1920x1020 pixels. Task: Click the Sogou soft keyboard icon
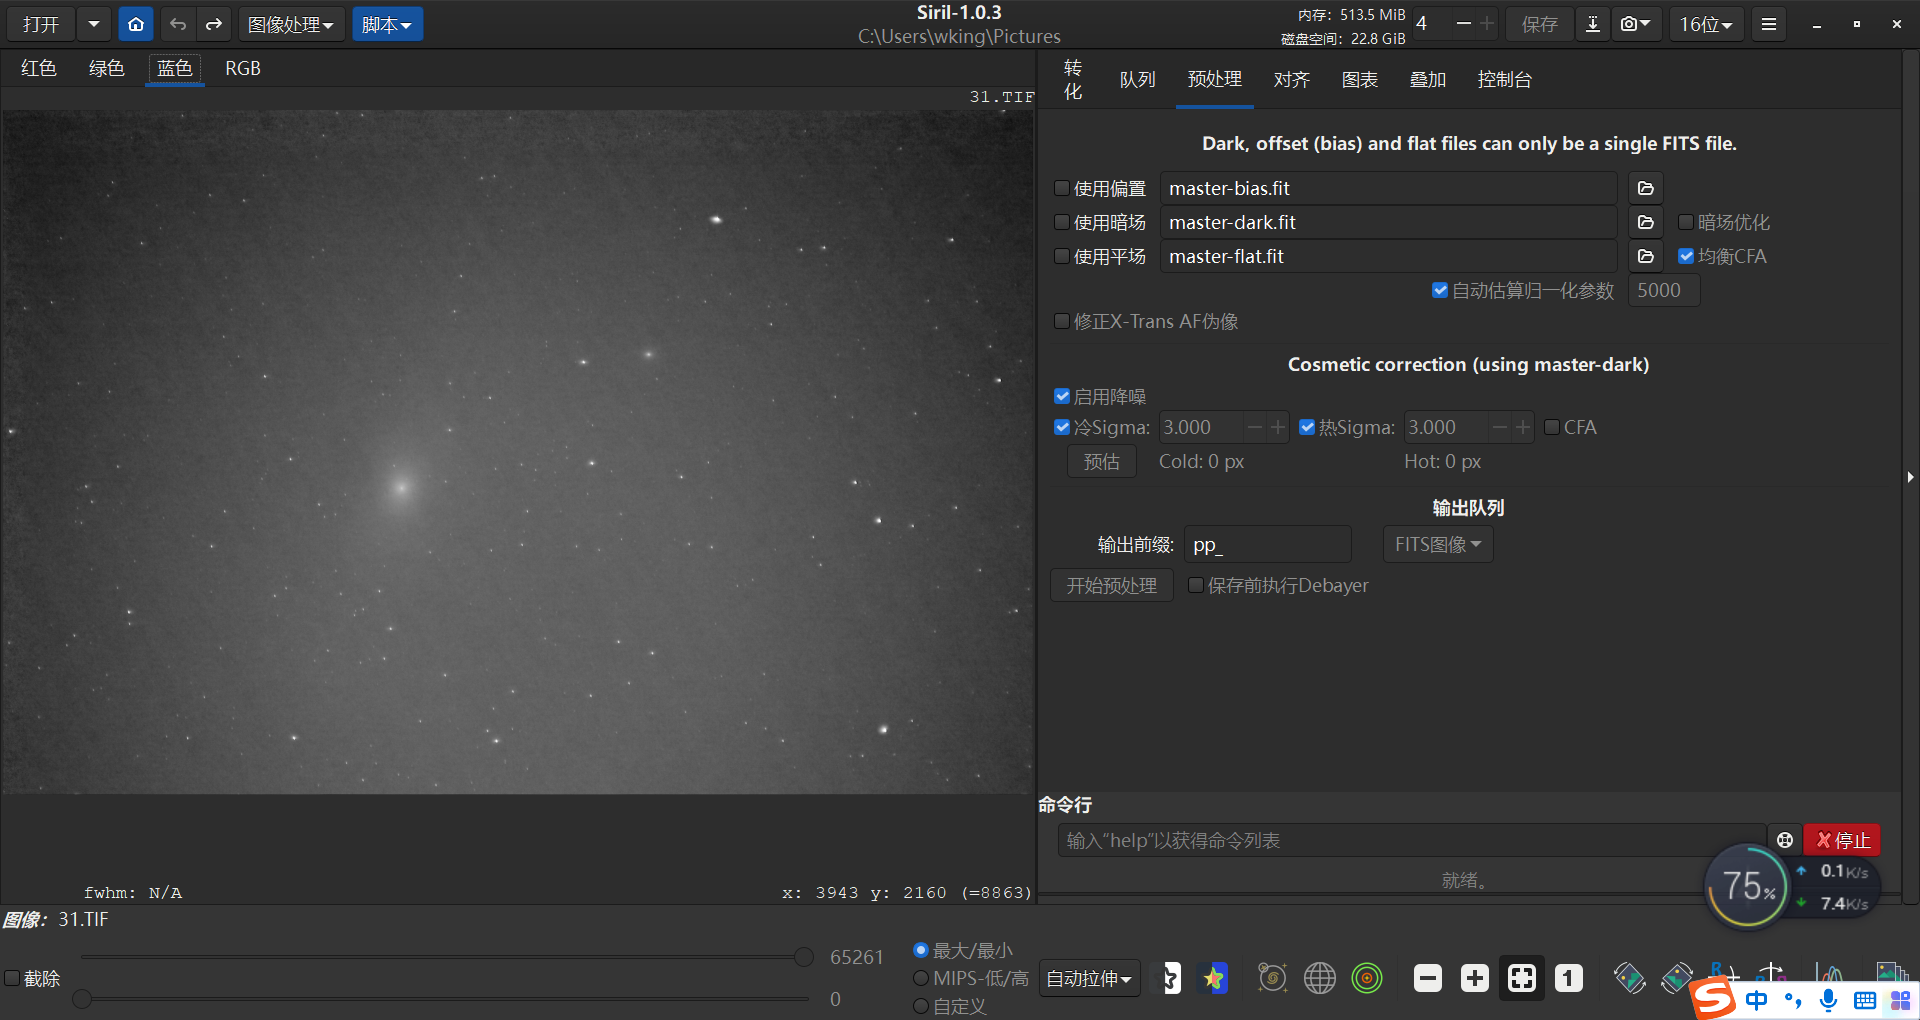[1865, 1000]
